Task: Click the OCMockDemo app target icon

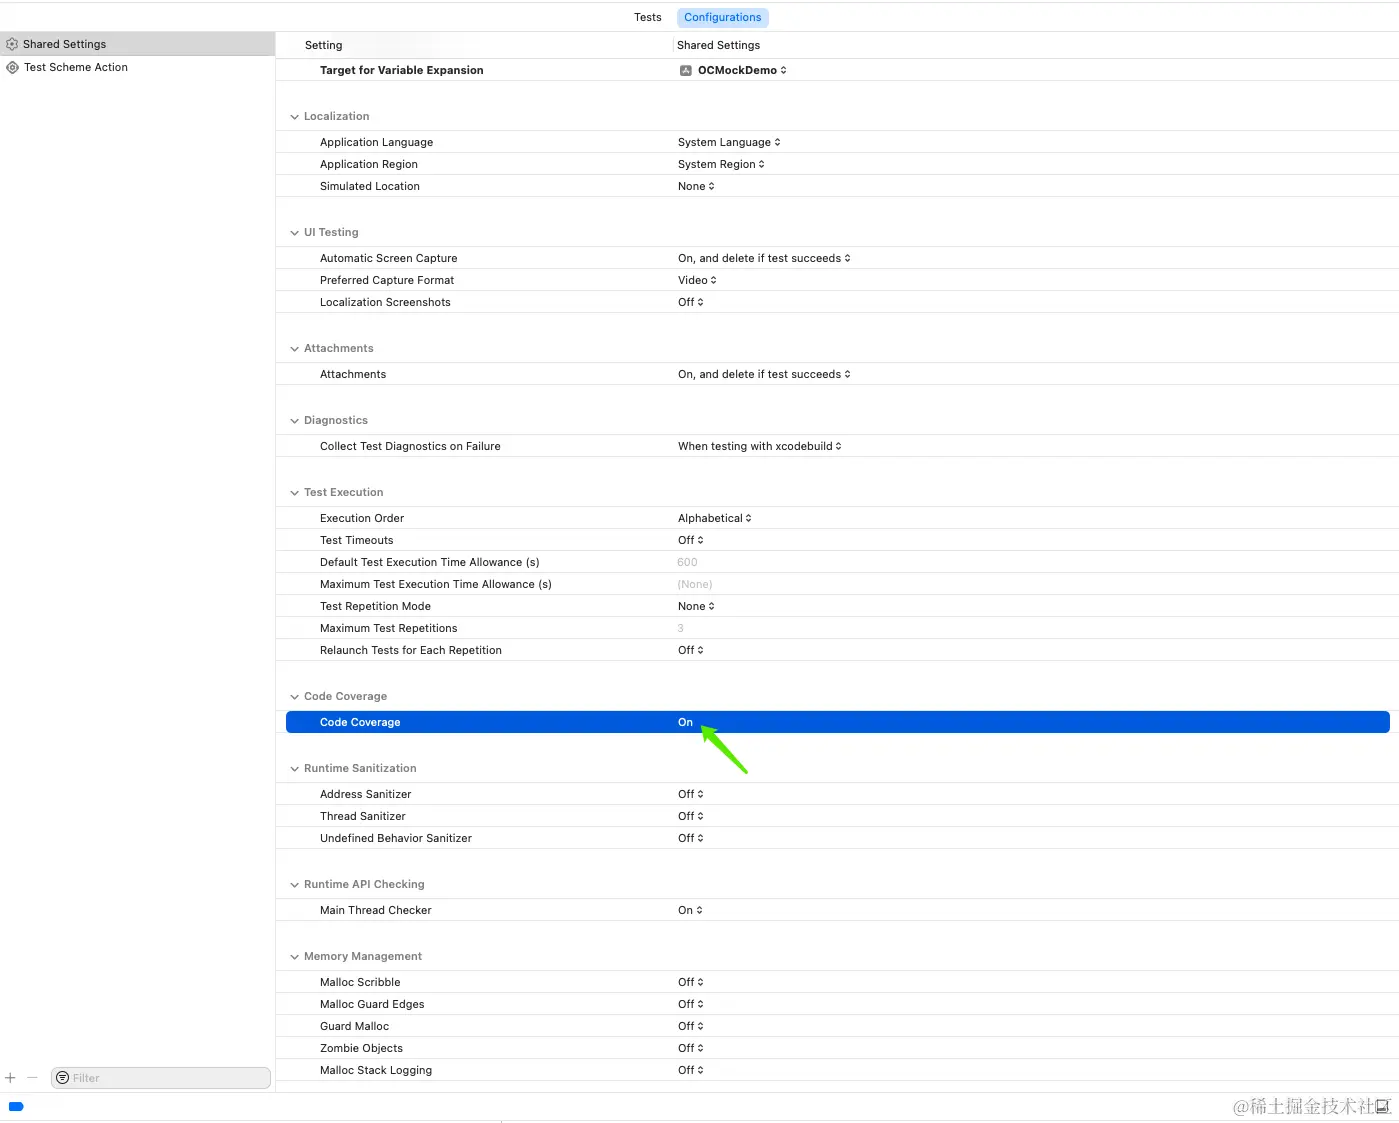Action: 686,70
